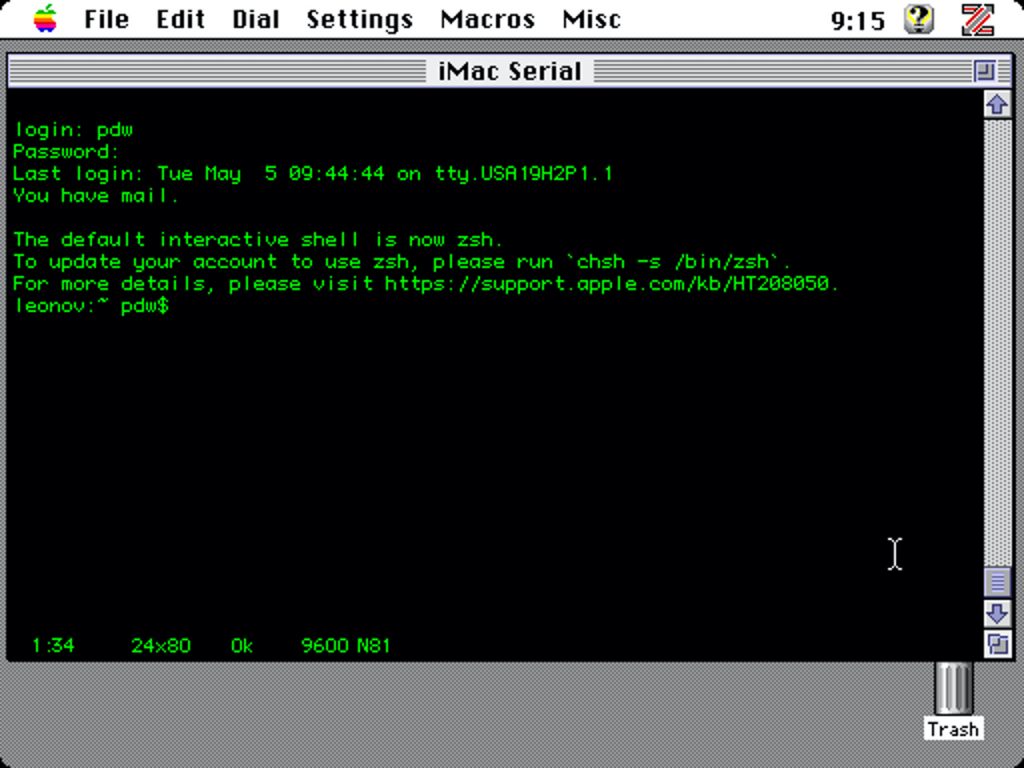The height and width of the screenshot is (768, 1024).
Task: Click the 'chsh -s /bin/zsh' command text
Action: point(673,262)
